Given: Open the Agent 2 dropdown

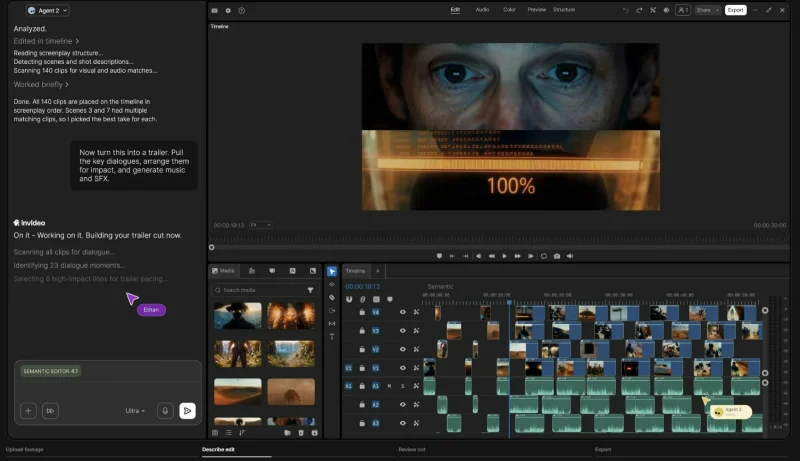Looking at the screenshot, I should [47, 10].
